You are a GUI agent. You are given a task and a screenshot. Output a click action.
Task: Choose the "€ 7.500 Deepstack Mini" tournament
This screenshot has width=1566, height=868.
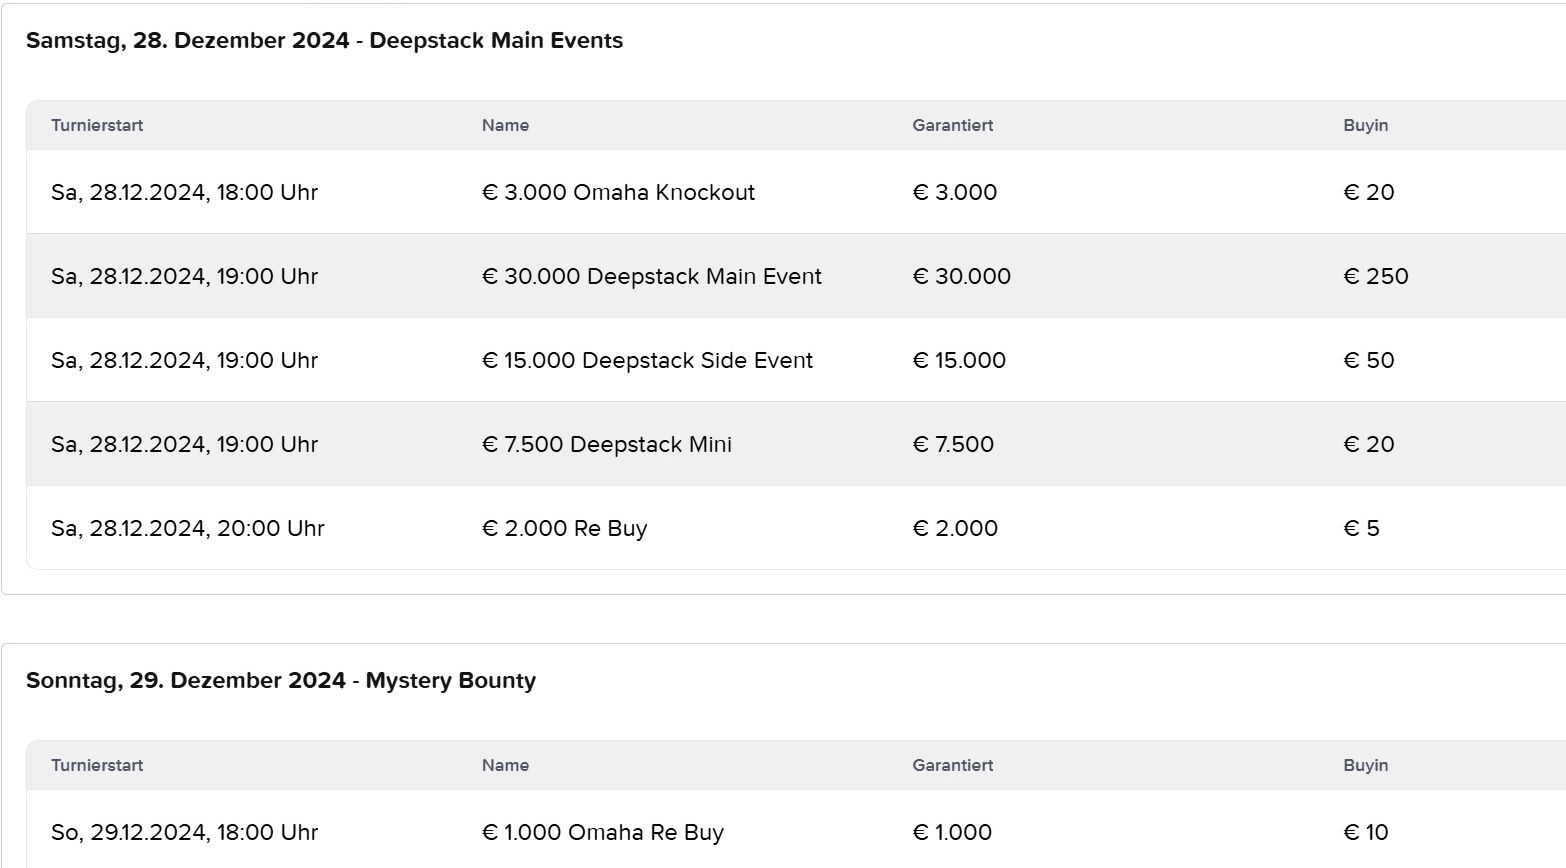coord(606,444)
